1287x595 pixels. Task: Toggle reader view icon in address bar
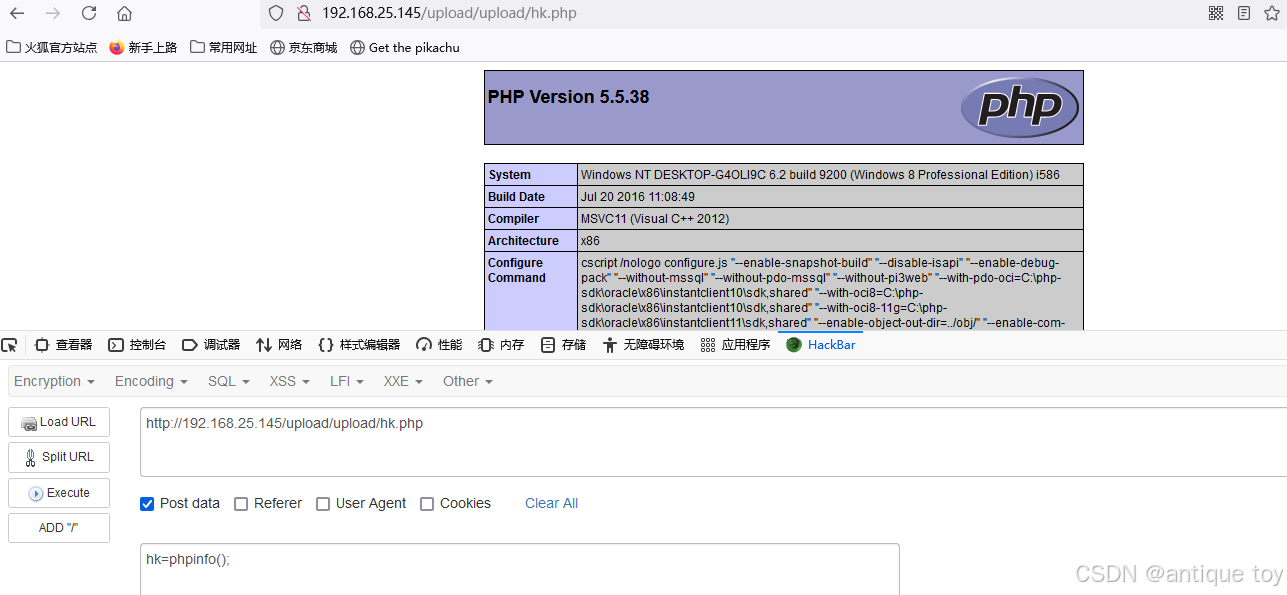click(x=1244, y=13)
